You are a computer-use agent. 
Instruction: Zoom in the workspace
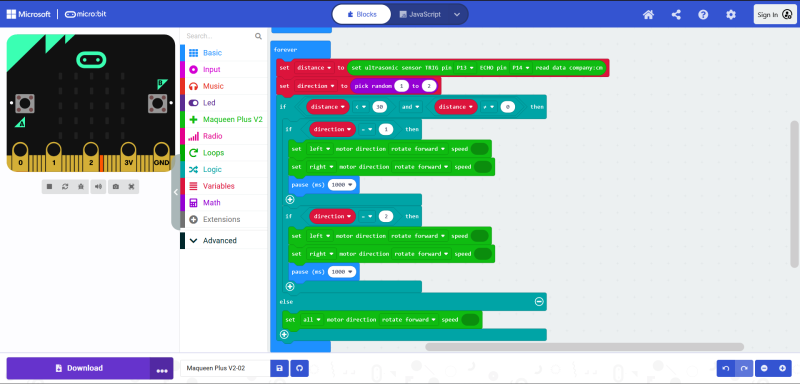pyautogui.click(x=782, y=368)
